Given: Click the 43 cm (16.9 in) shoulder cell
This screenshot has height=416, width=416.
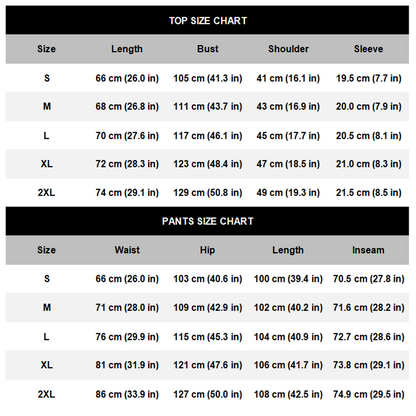Looking at the screenshot, I should point(288,107).
